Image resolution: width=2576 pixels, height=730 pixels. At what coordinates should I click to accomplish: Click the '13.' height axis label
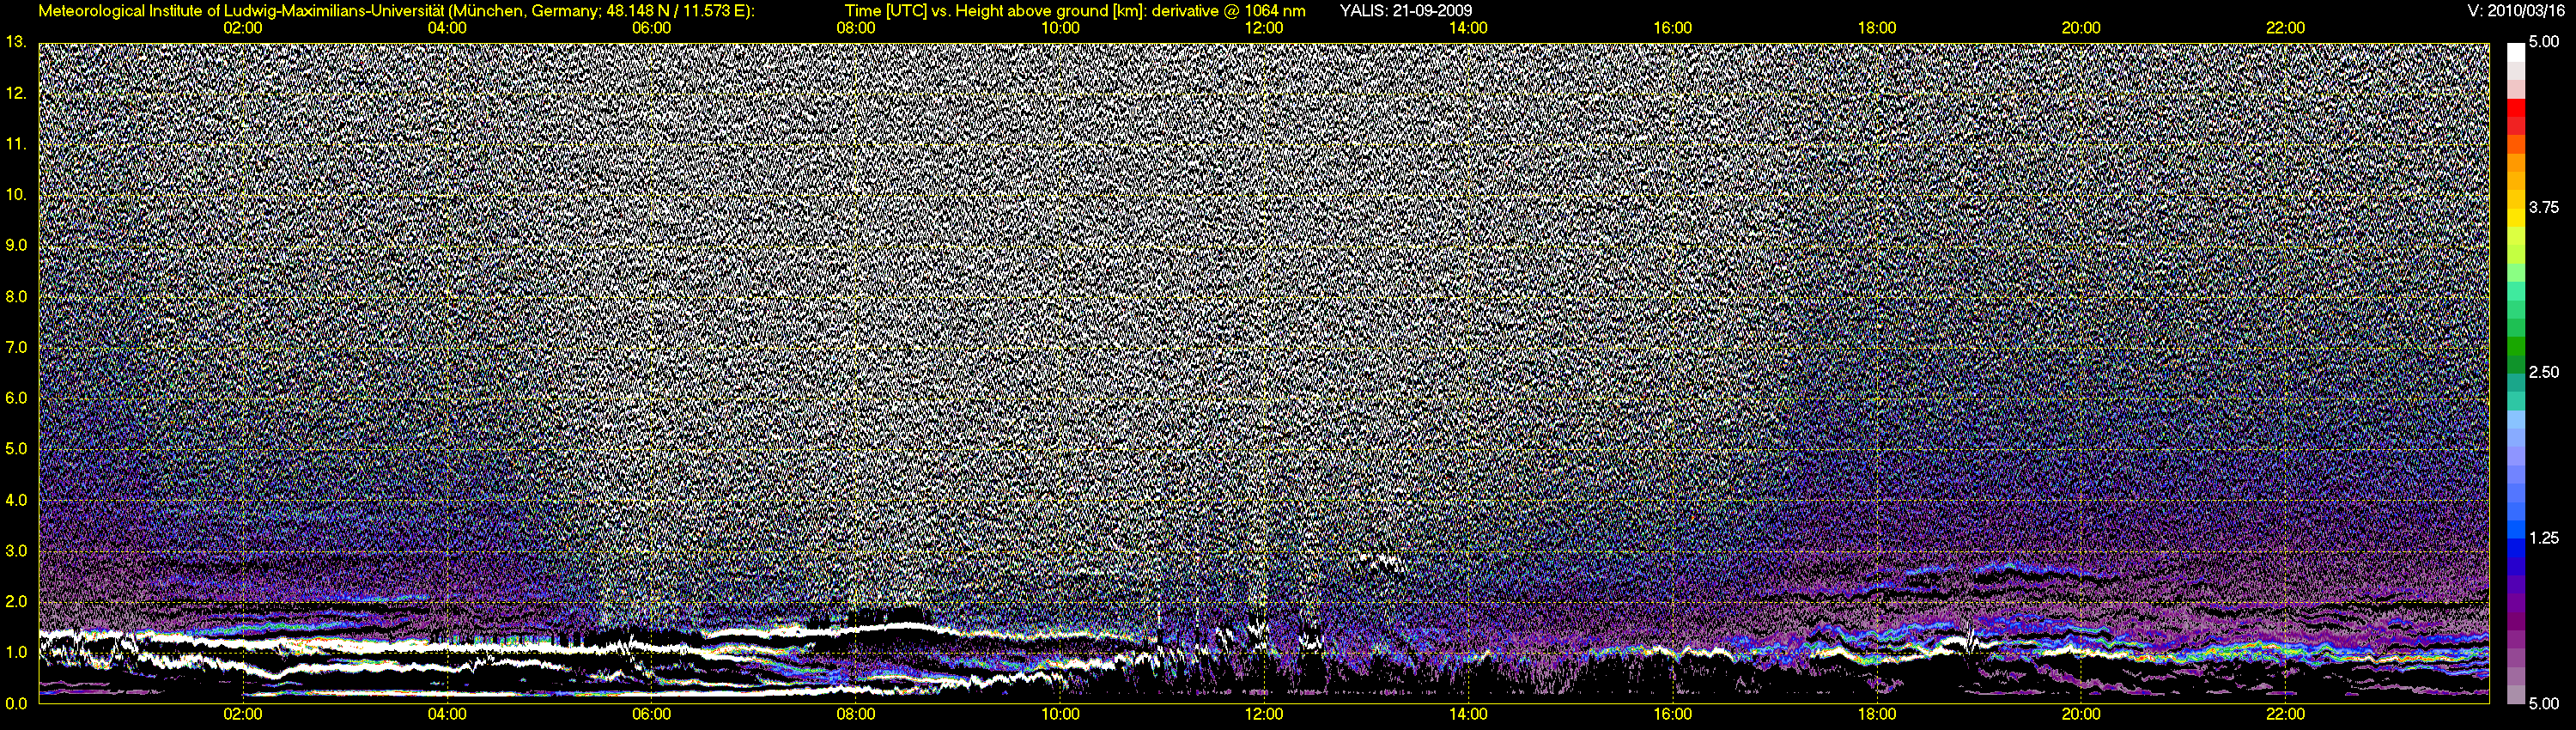pyautogui.click(x=15, y=42)
